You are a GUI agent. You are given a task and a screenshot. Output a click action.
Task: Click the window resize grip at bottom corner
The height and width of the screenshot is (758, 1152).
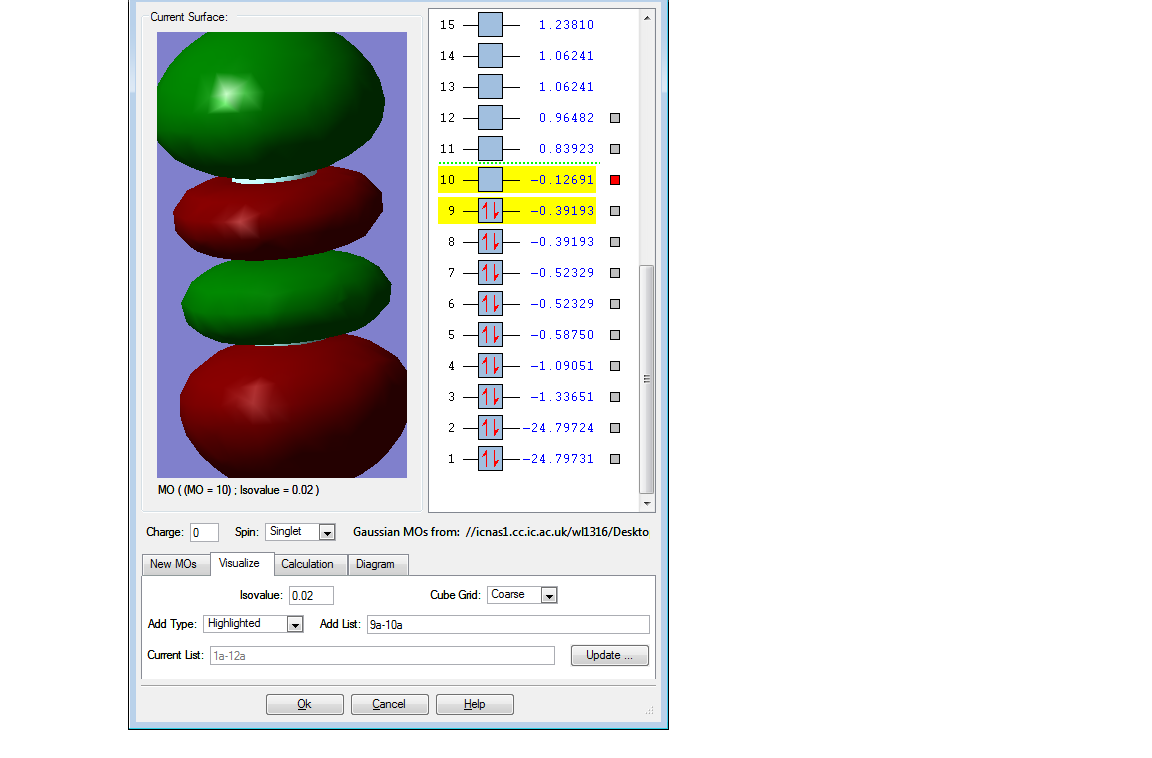pos(649,710)
